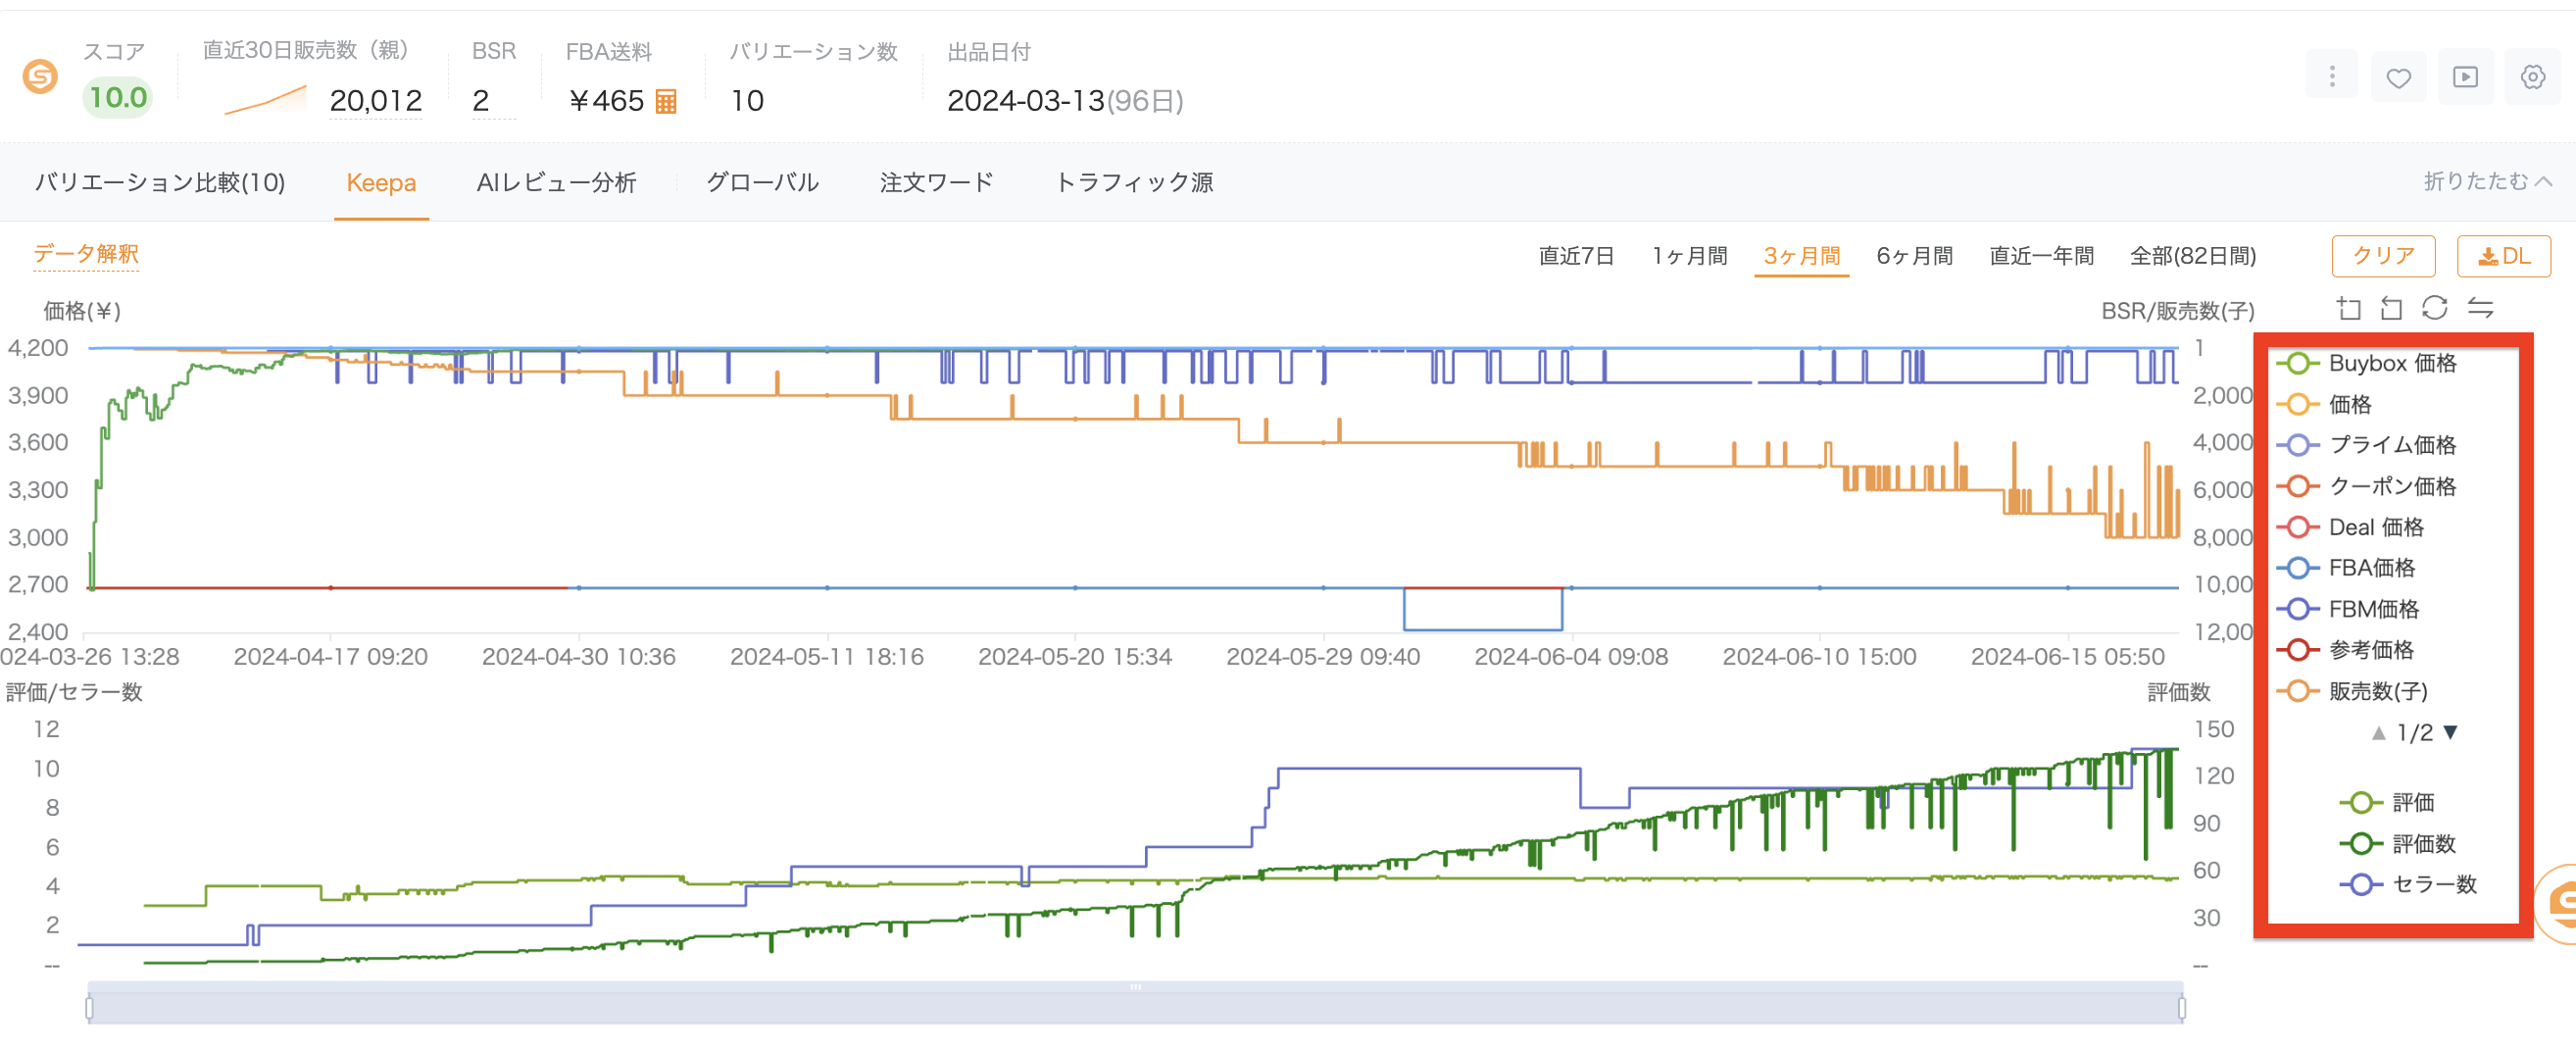
Task: Toggle the 参考価格 legend series
Action: point(2345,650)
